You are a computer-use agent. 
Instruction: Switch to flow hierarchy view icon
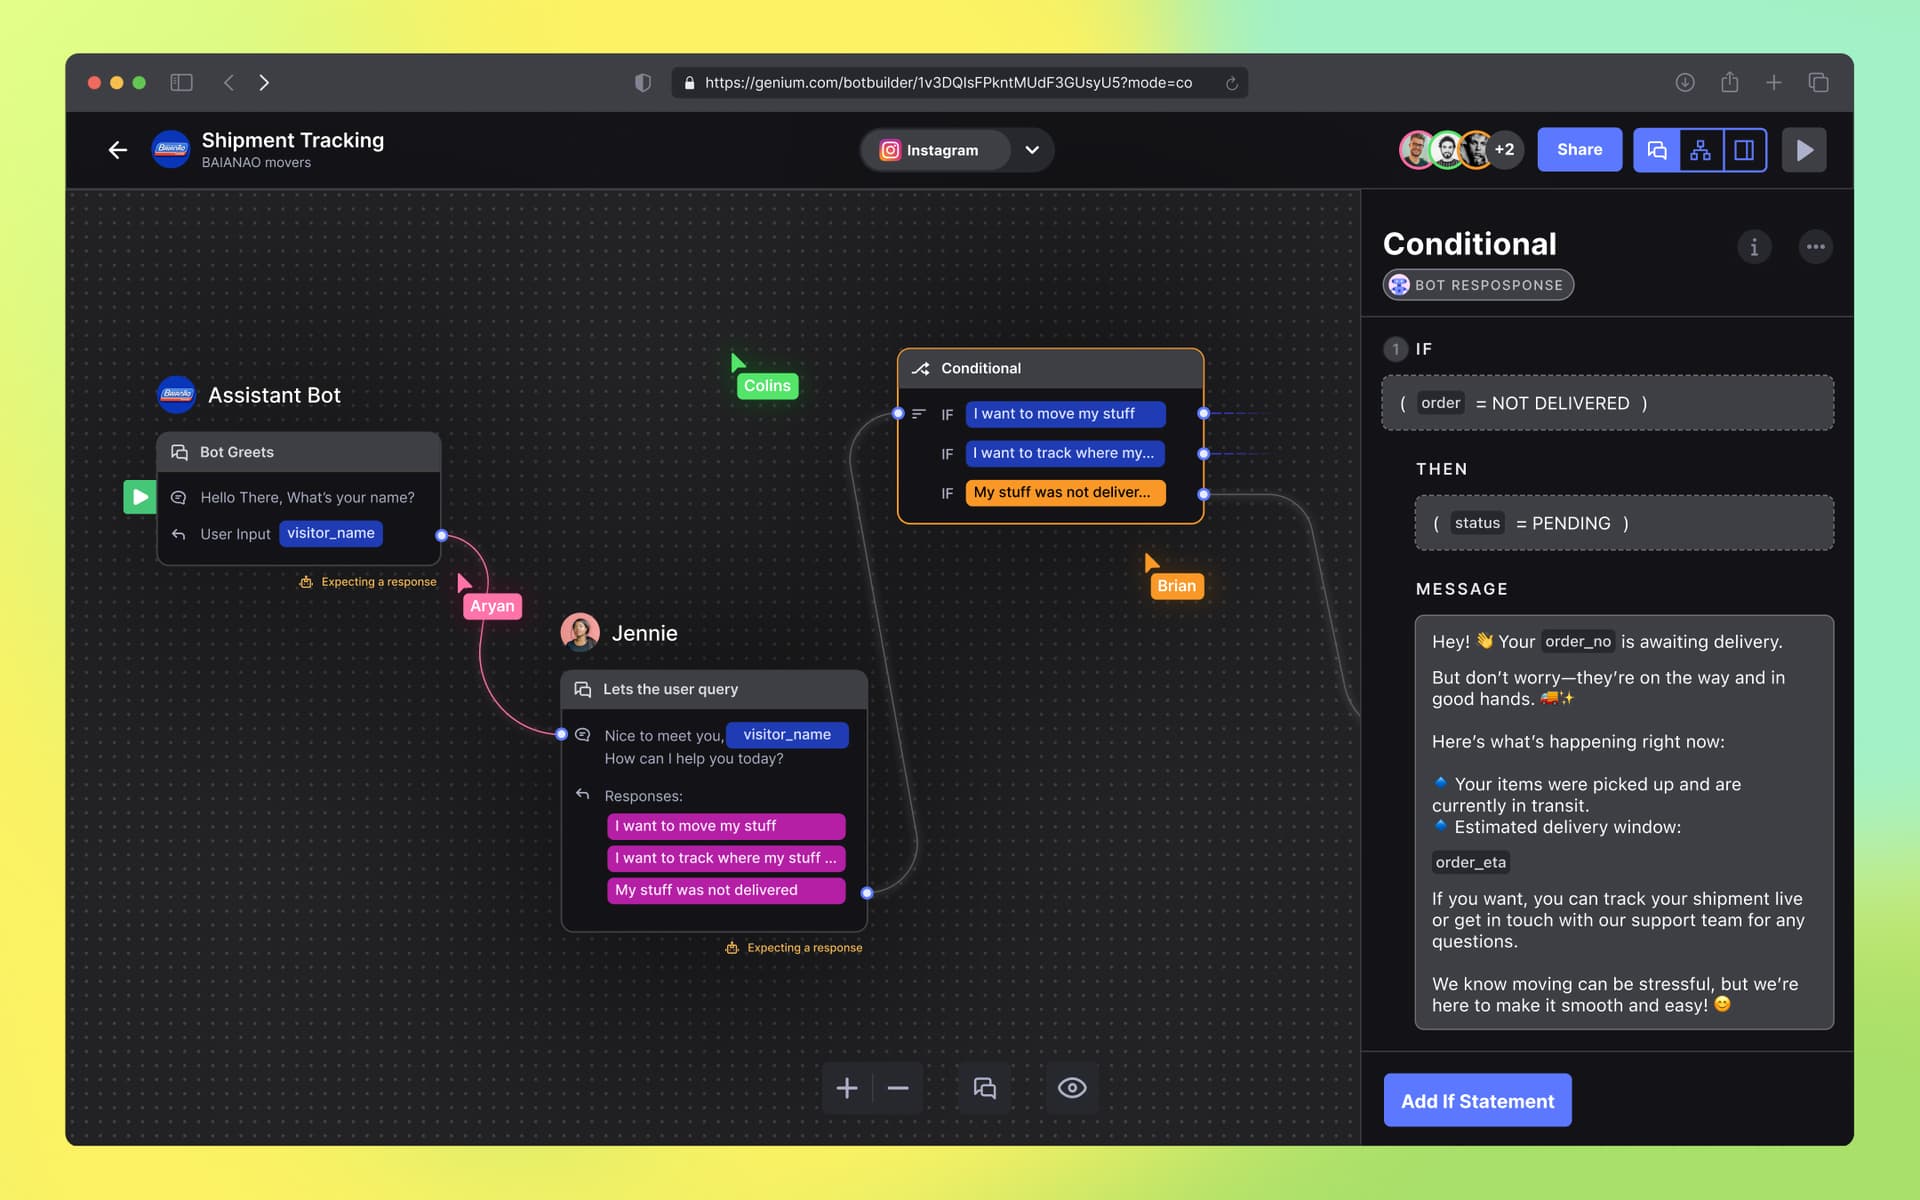point(1700,150)
